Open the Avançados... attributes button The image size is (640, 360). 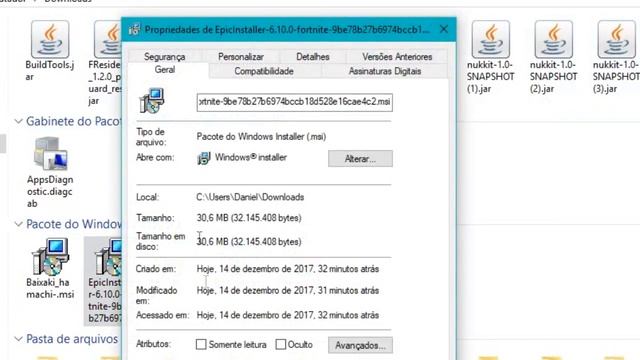(x=360, y=345)
